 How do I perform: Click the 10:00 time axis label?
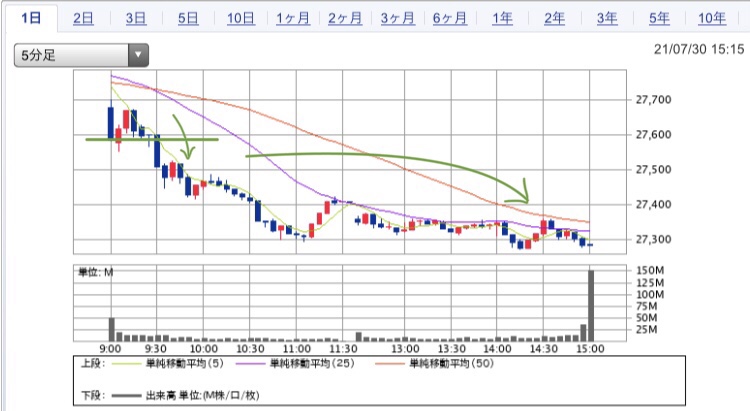tap(204, 349)
